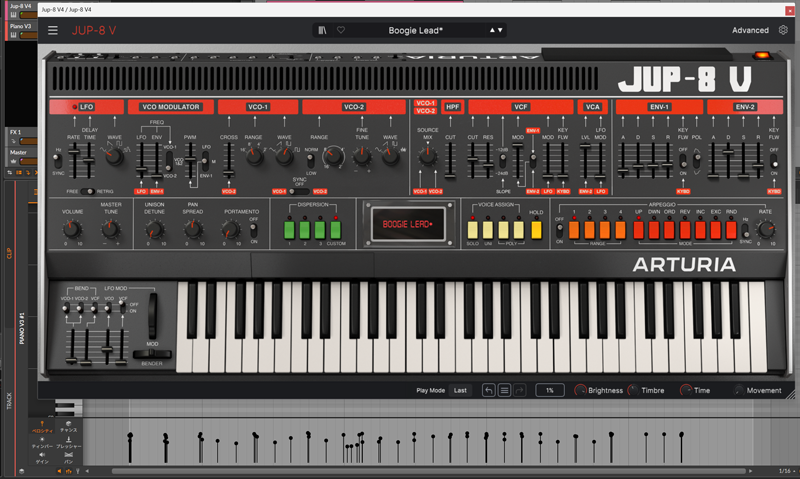Select the UNI voice assign button

[488, 230]
